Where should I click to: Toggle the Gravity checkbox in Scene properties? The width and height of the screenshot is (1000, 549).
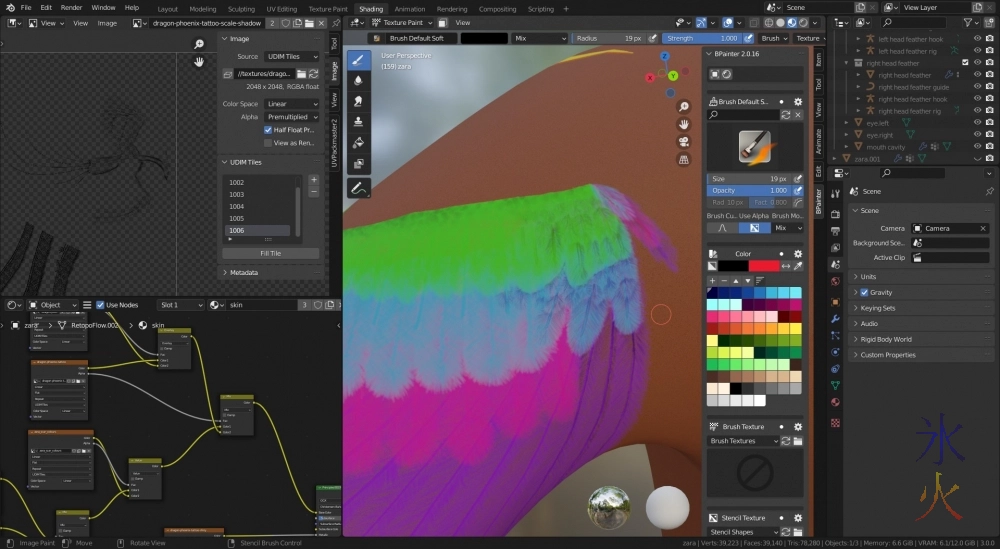pyautogui.click(x=865, y=292)
